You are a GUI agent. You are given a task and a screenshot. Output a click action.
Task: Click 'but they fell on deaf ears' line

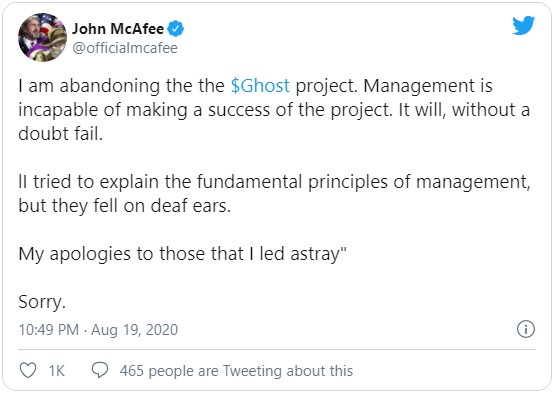pos(124,206)
